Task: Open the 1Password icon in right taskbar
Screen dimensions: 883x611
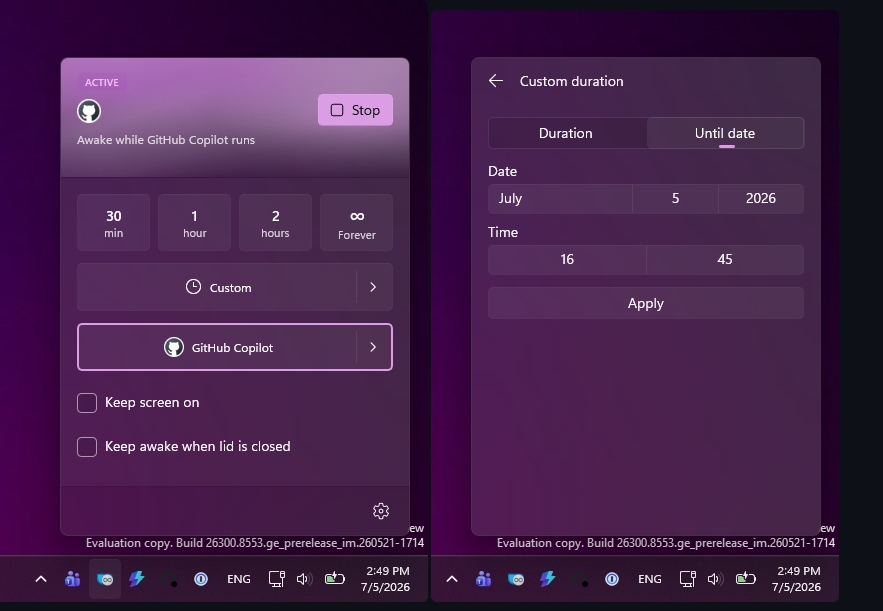Action: point(612,579)
